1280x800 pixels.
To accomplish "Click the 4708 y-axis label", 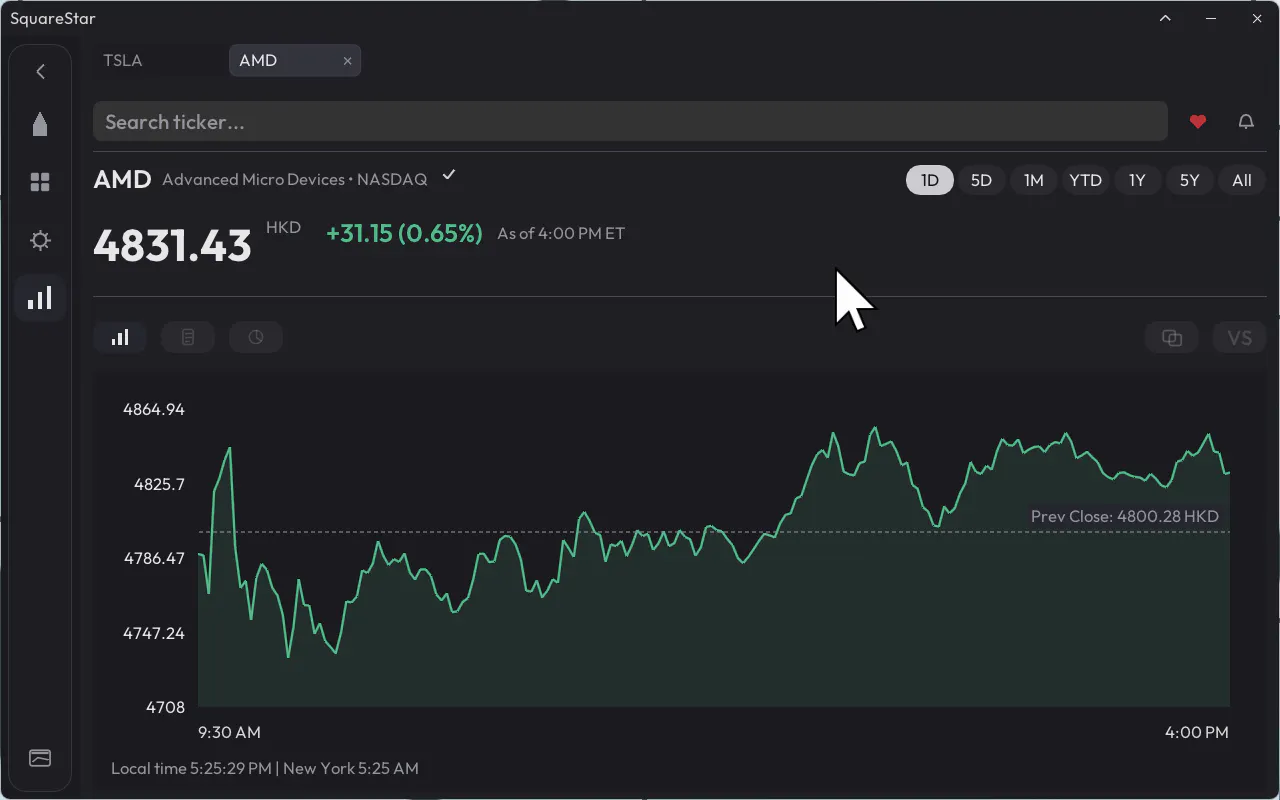I will pyautogui.click(x=166, y=707).
